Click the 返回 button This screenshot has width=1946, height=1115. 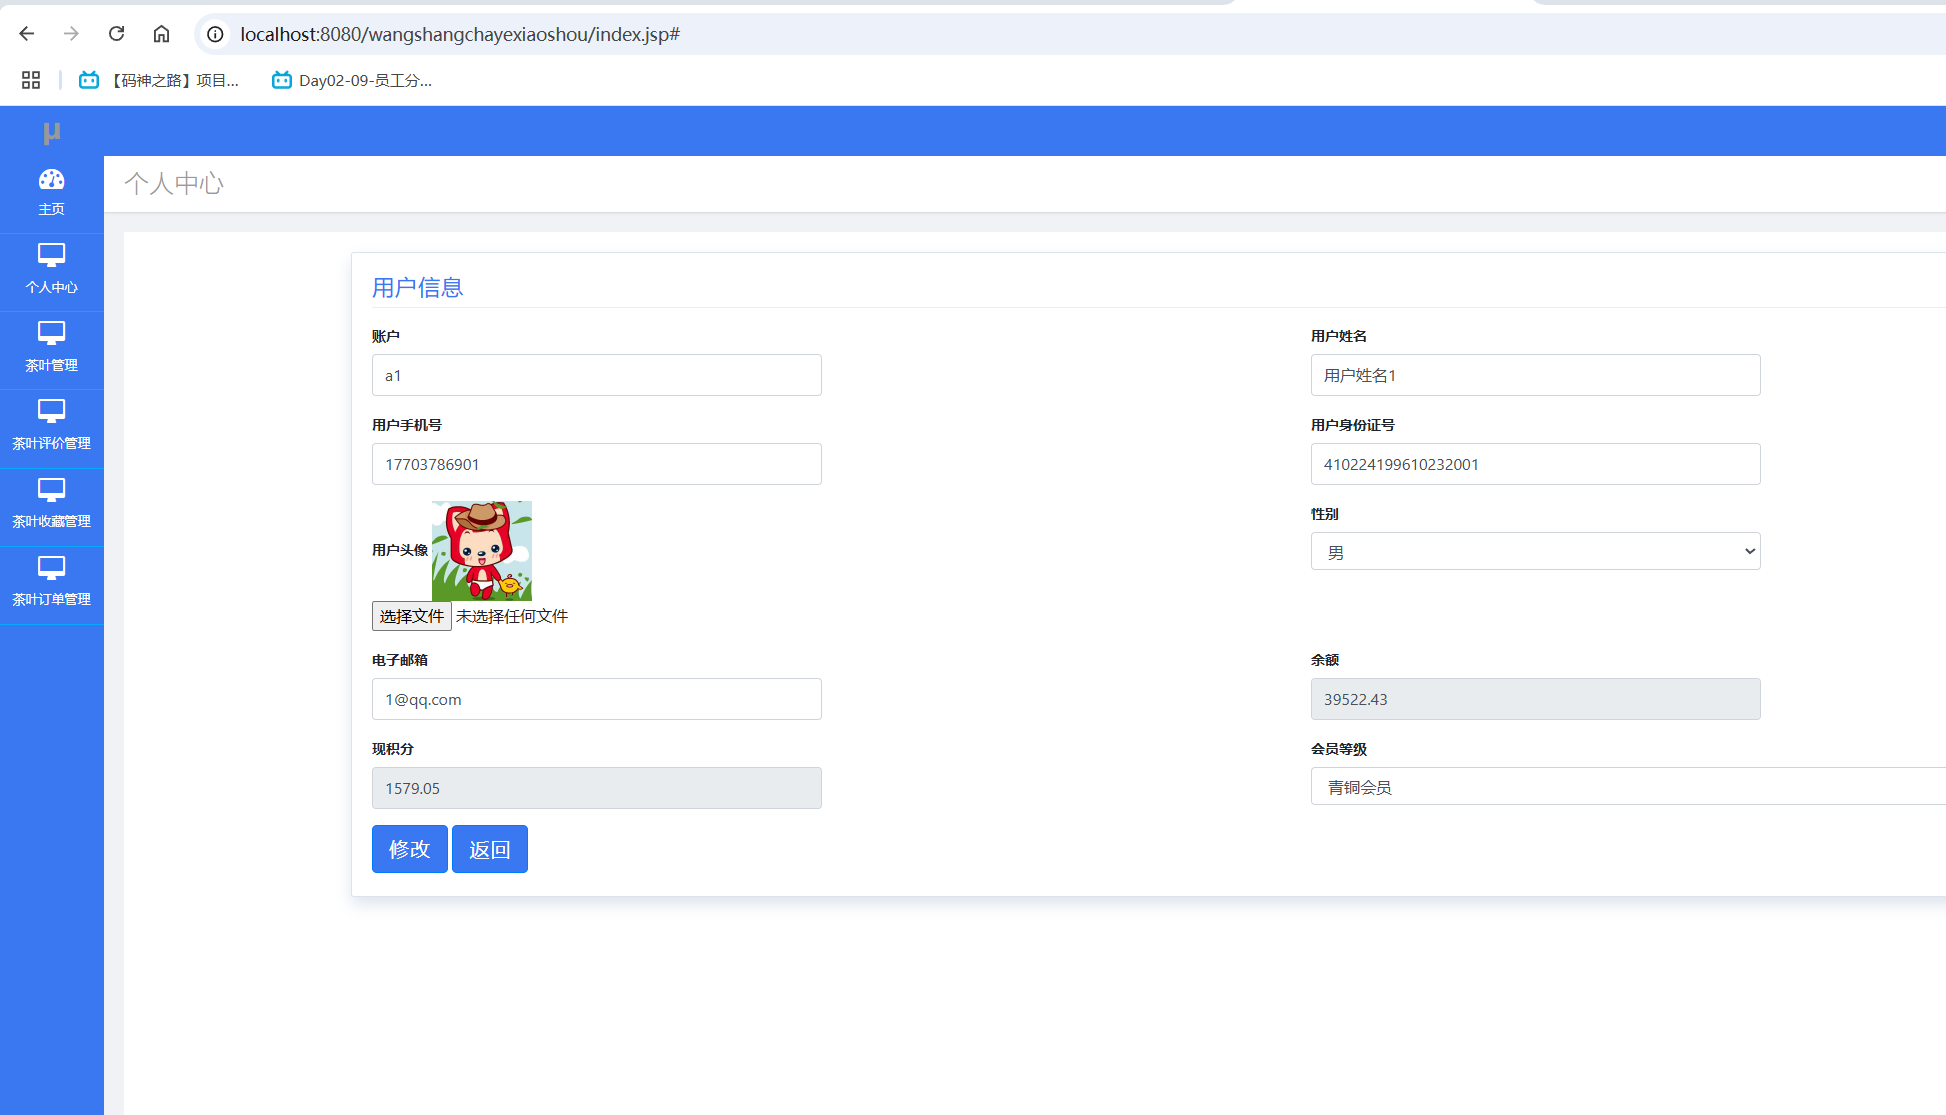[489, 849]
